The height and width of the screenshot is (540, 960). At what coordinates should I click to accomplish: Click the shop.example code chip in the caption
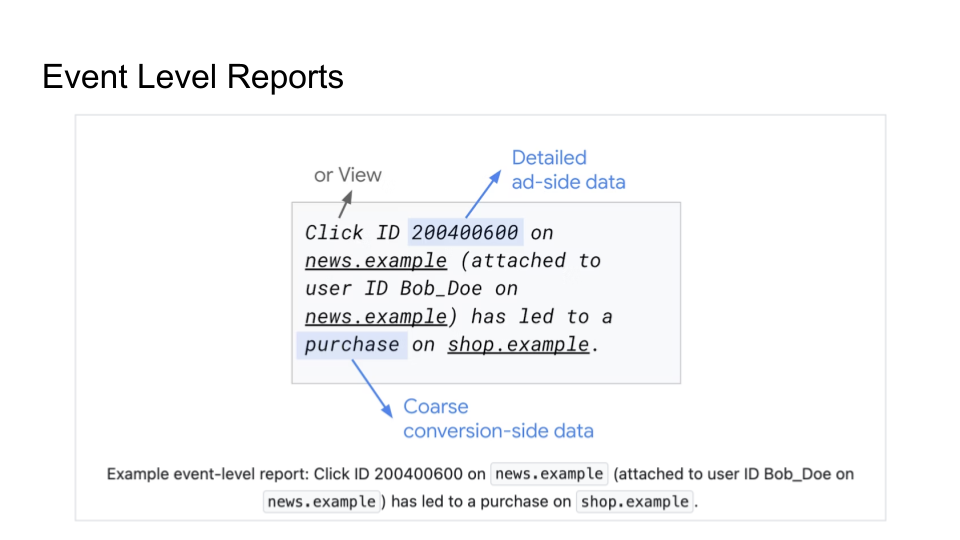click(x=635, y=502)
